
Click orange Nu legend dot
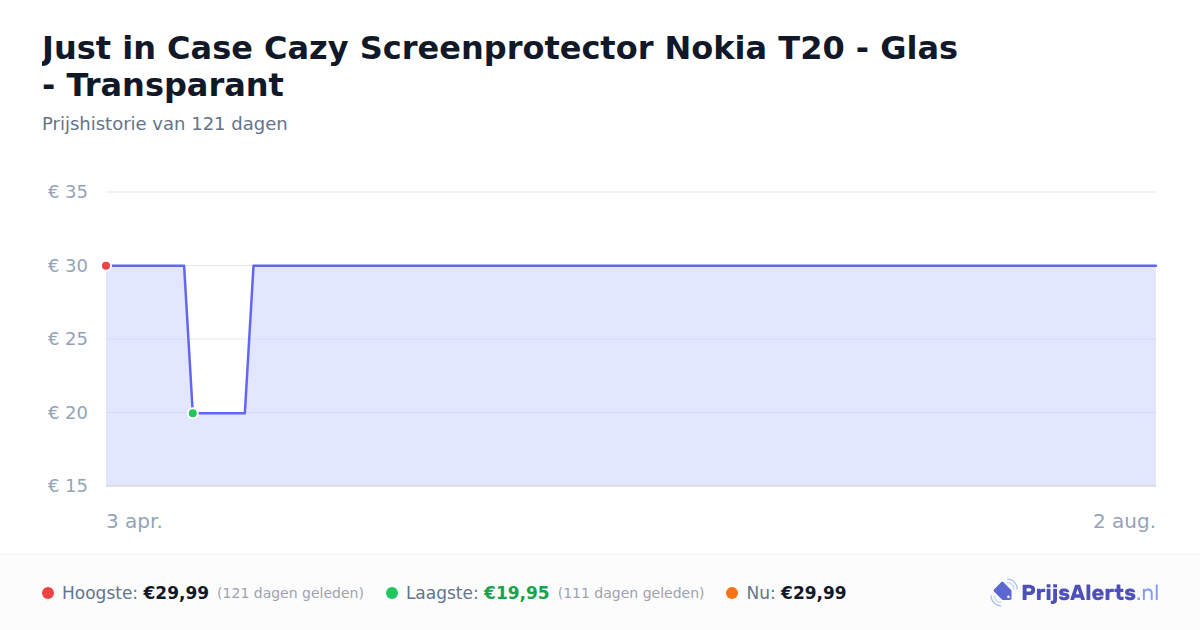tap(732, 593)
